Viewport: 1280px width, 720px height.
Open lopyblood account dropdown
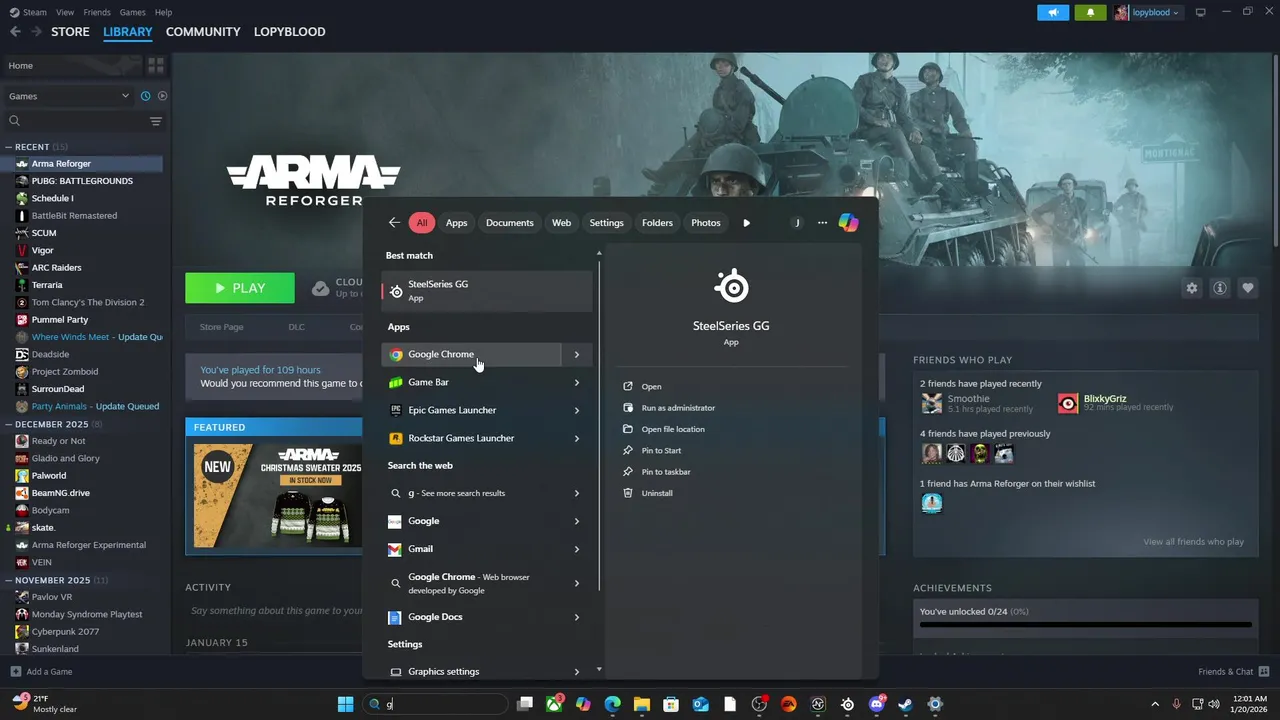click(x=1147, y=12)
